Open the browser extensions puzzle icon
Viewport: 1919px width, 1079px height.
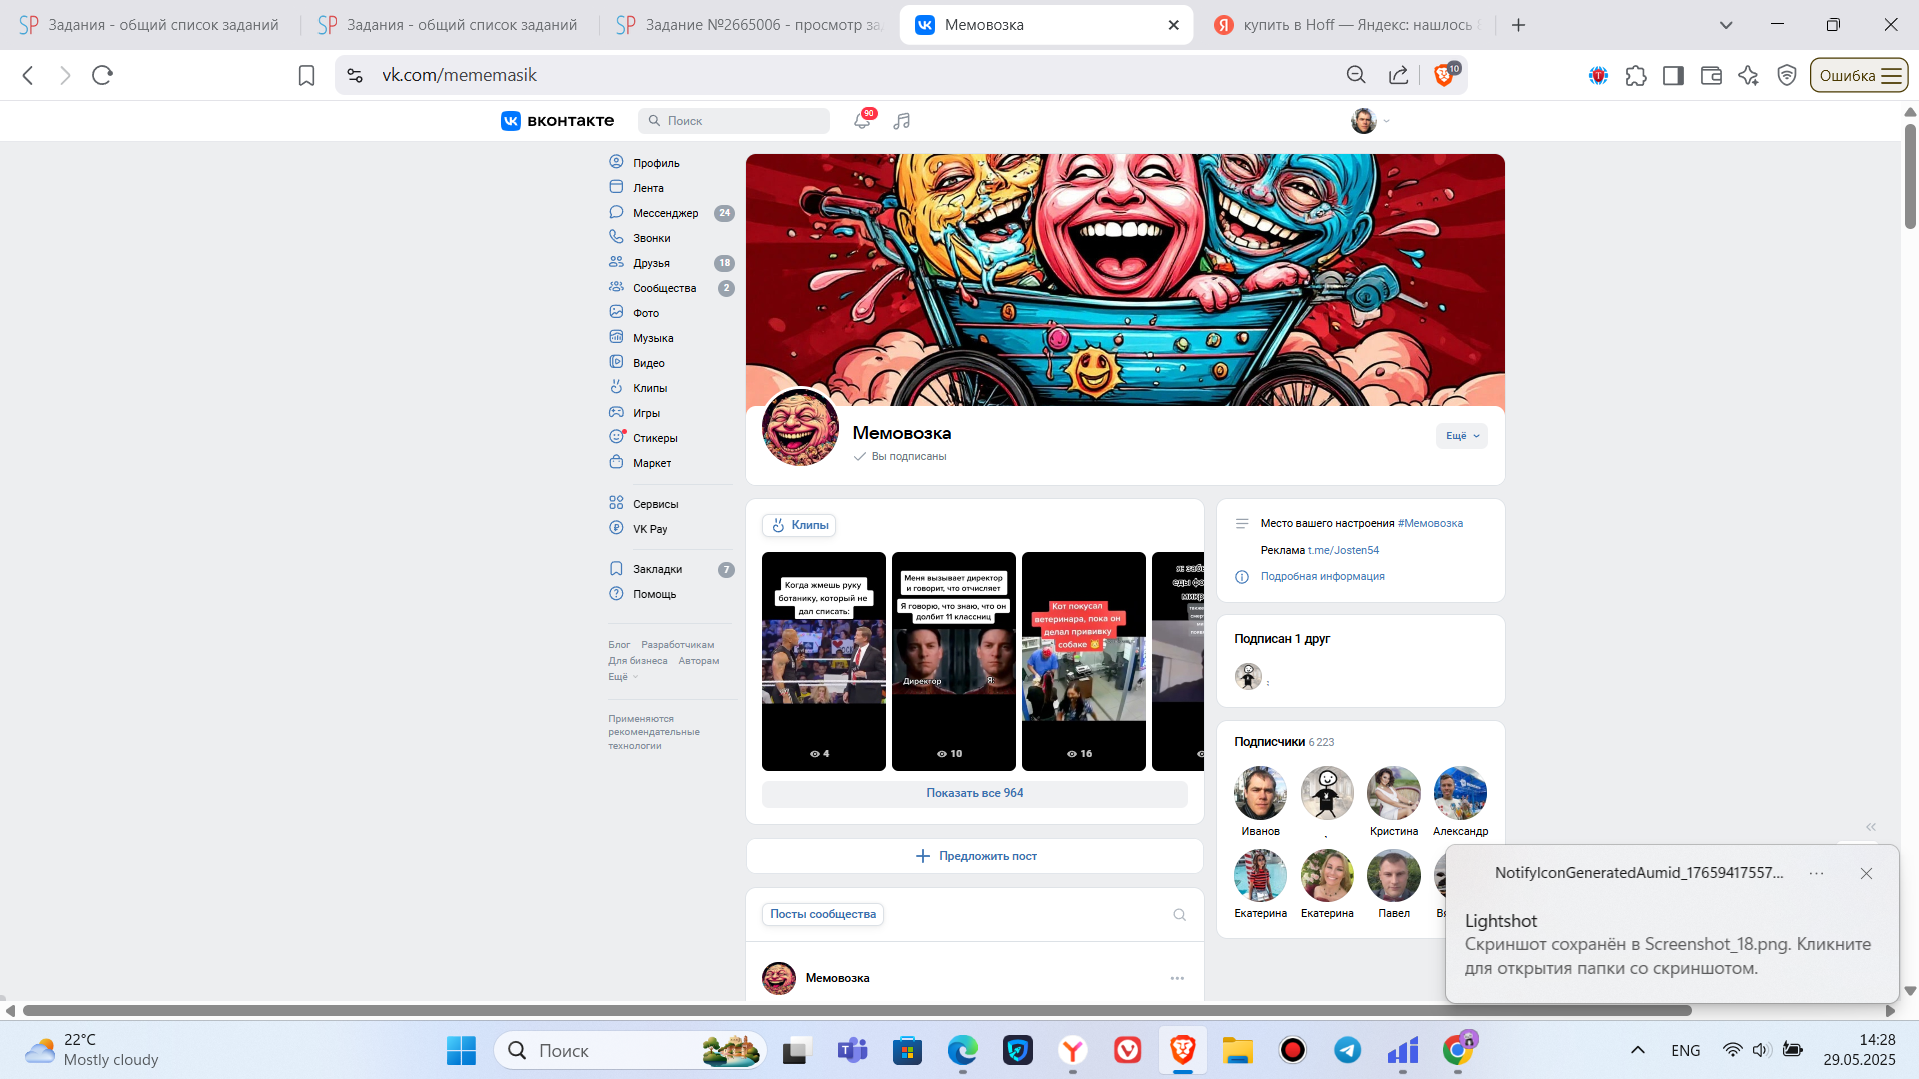coord(1636,76)
